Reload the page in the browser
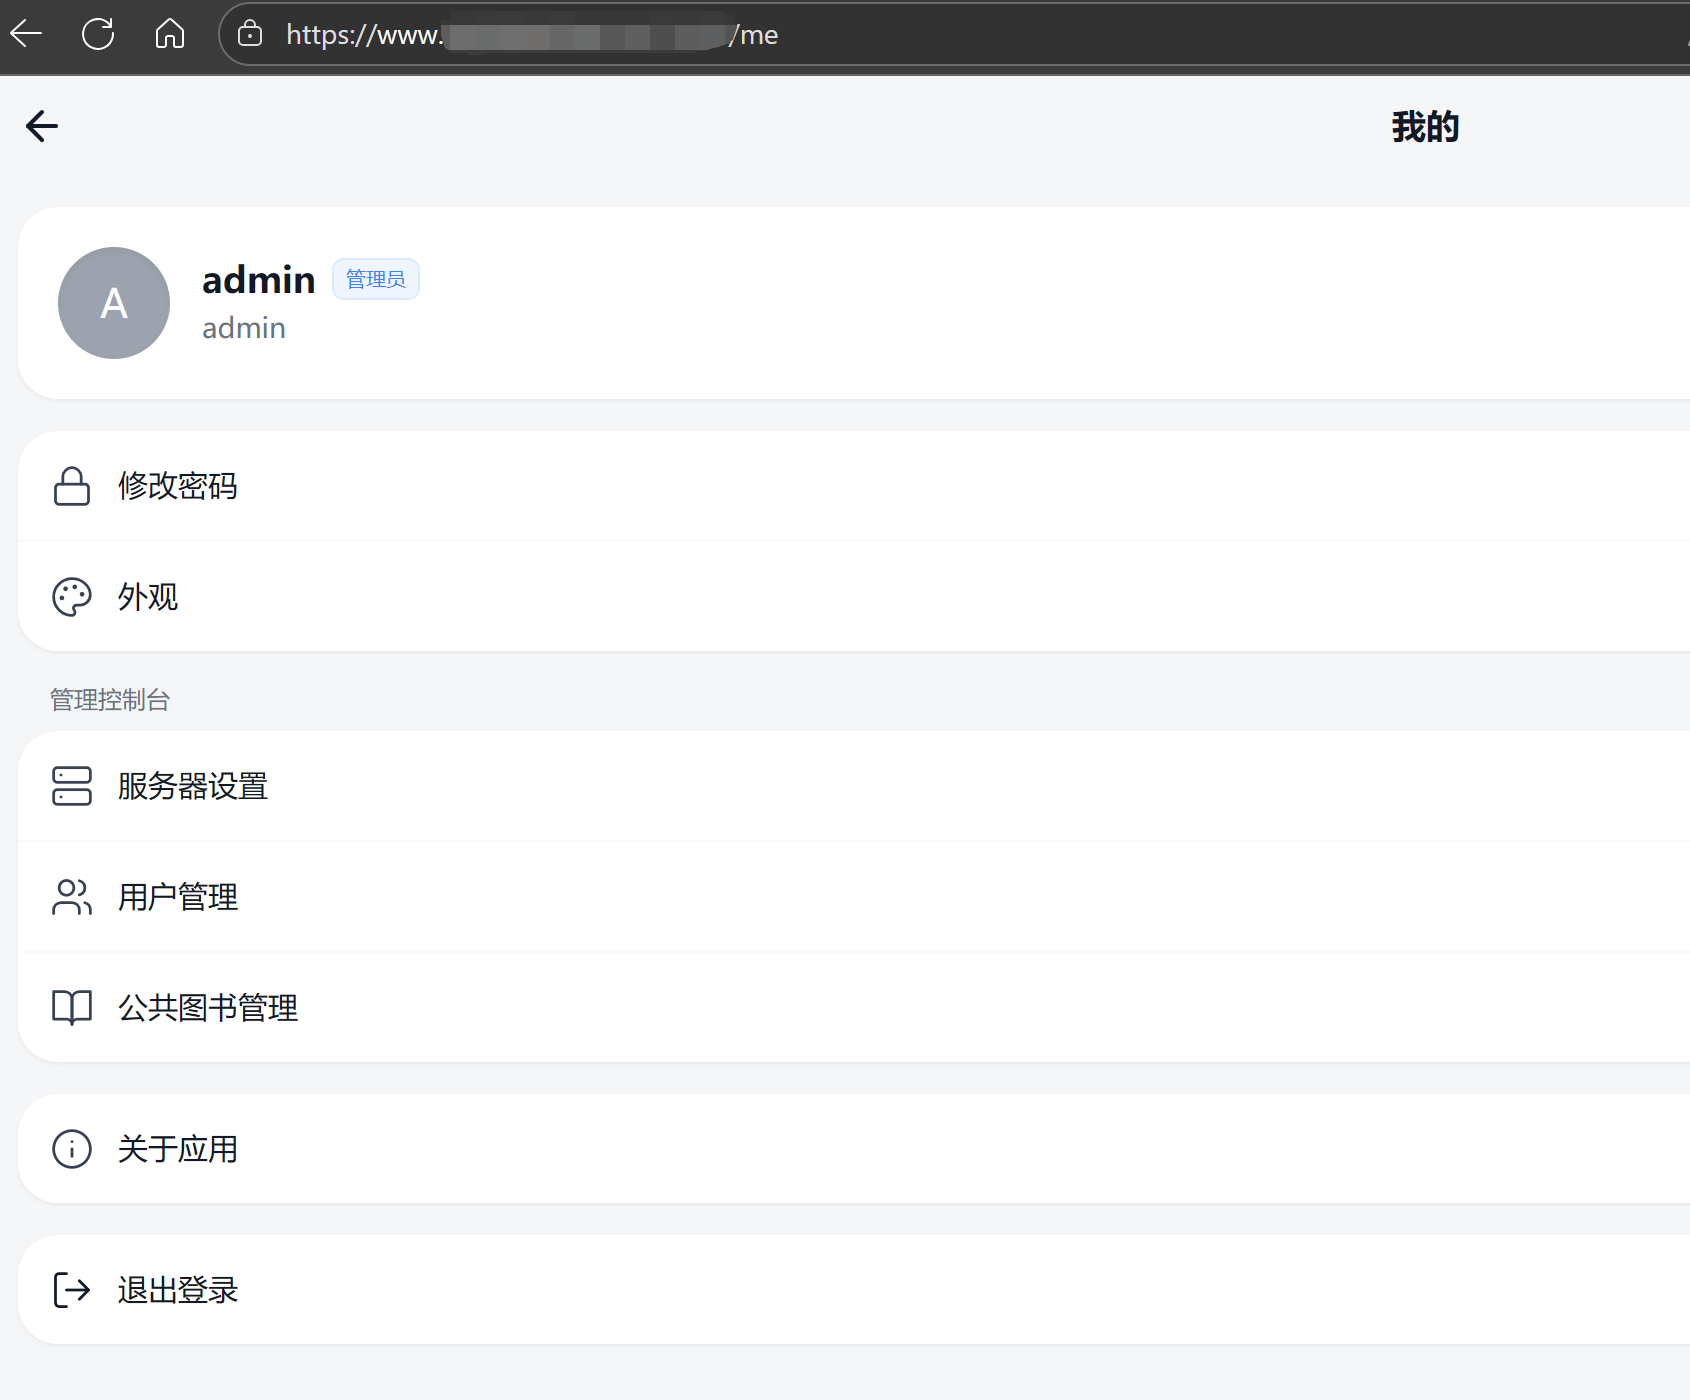1690x1400 pixels. (x=98, y=34)
